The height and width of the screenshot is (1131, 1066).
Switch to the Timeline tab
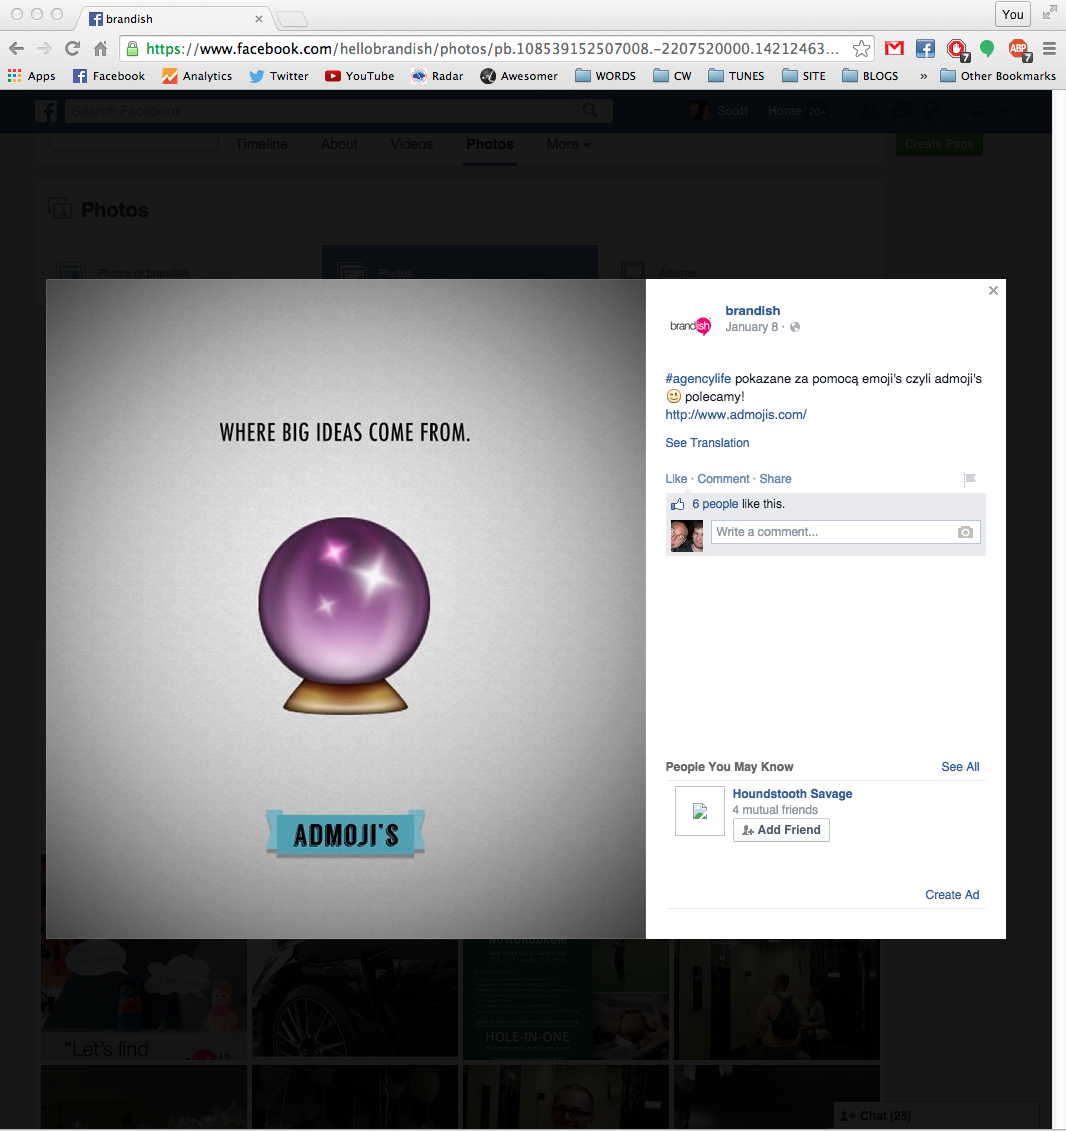261,144
